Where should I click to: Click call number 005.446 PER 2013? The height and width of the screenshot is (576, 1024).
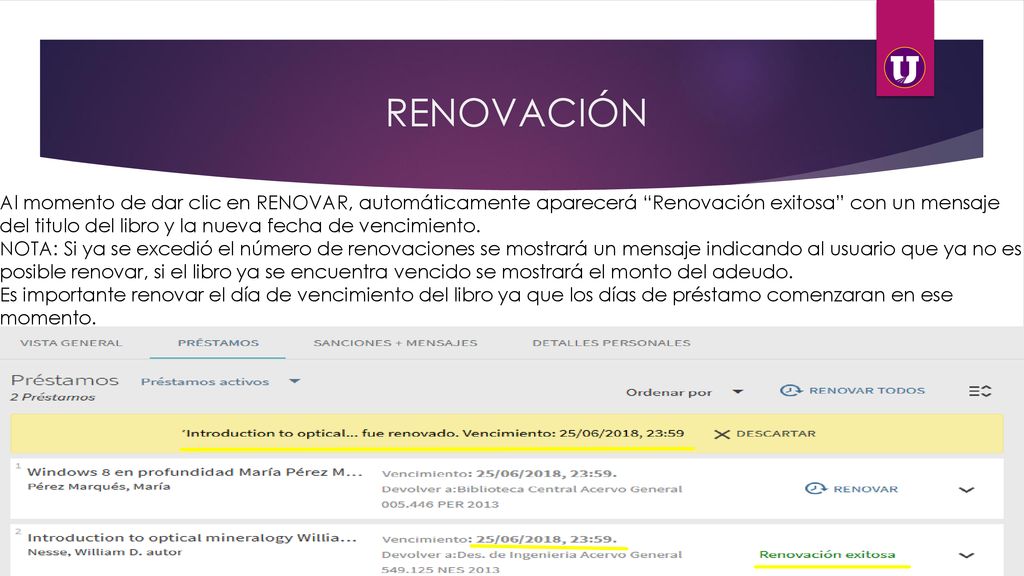pos(440,505)
